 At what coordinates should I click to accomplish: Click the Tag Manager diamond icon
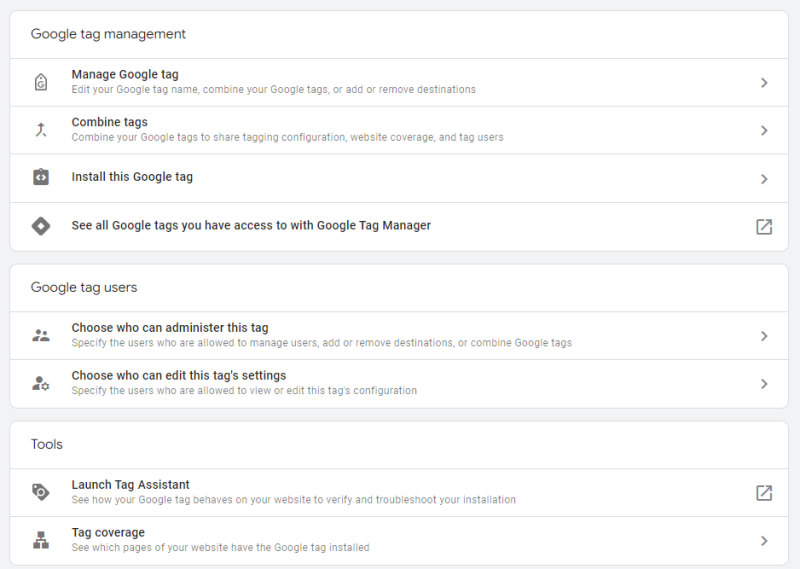(x=41, y=226)
